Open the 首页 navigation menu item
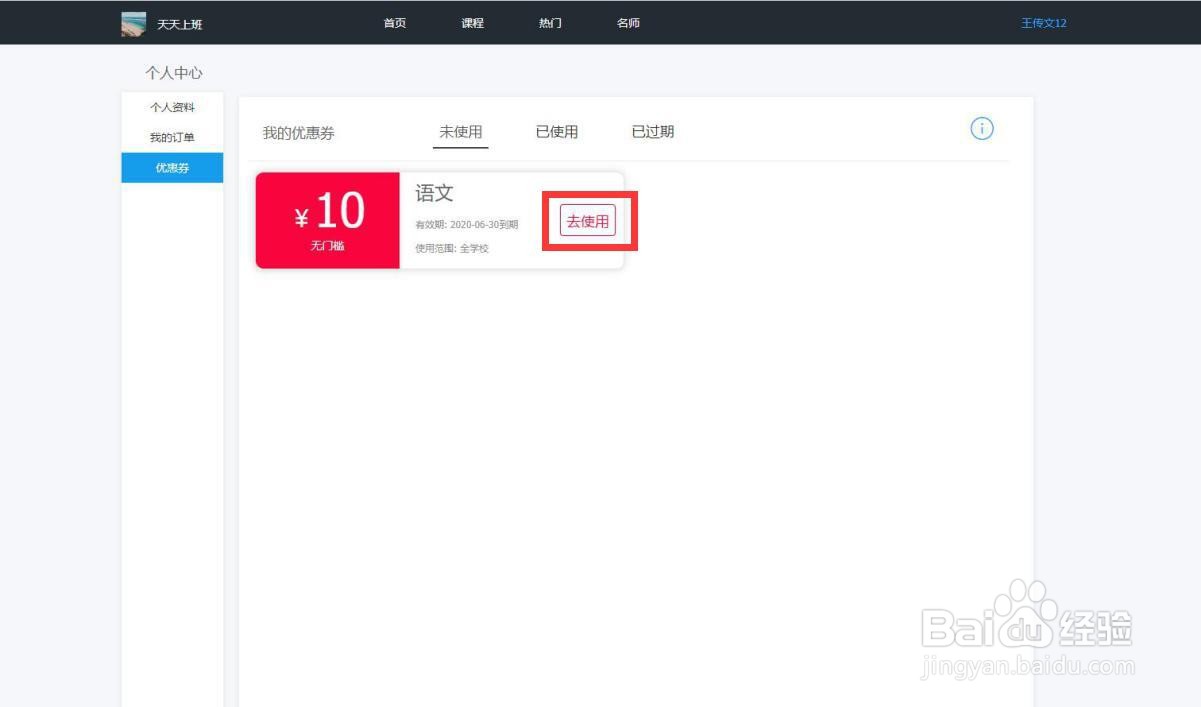This screenshot has height=707, width=1201. (x=393, y=21)
